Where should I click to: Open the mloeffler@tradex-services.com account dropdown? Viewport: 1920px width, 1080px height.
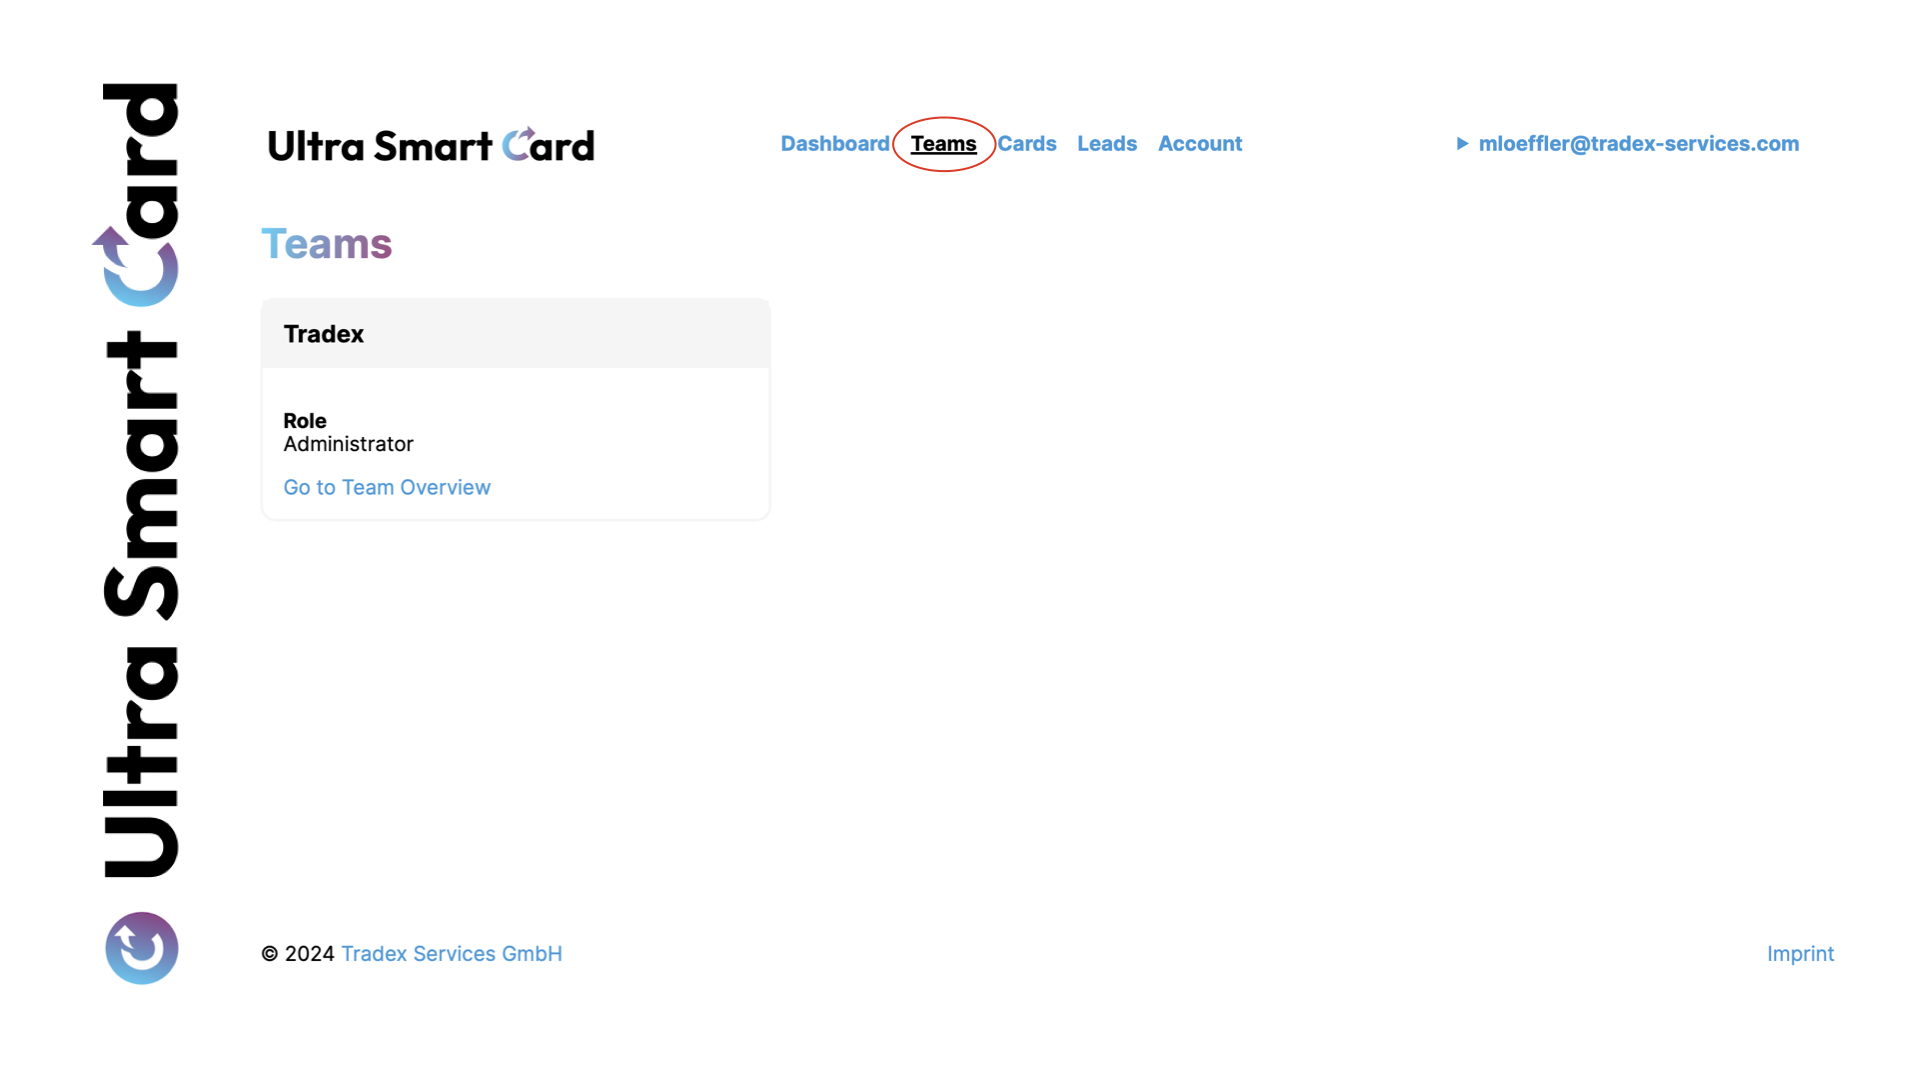pos(1638,144)
